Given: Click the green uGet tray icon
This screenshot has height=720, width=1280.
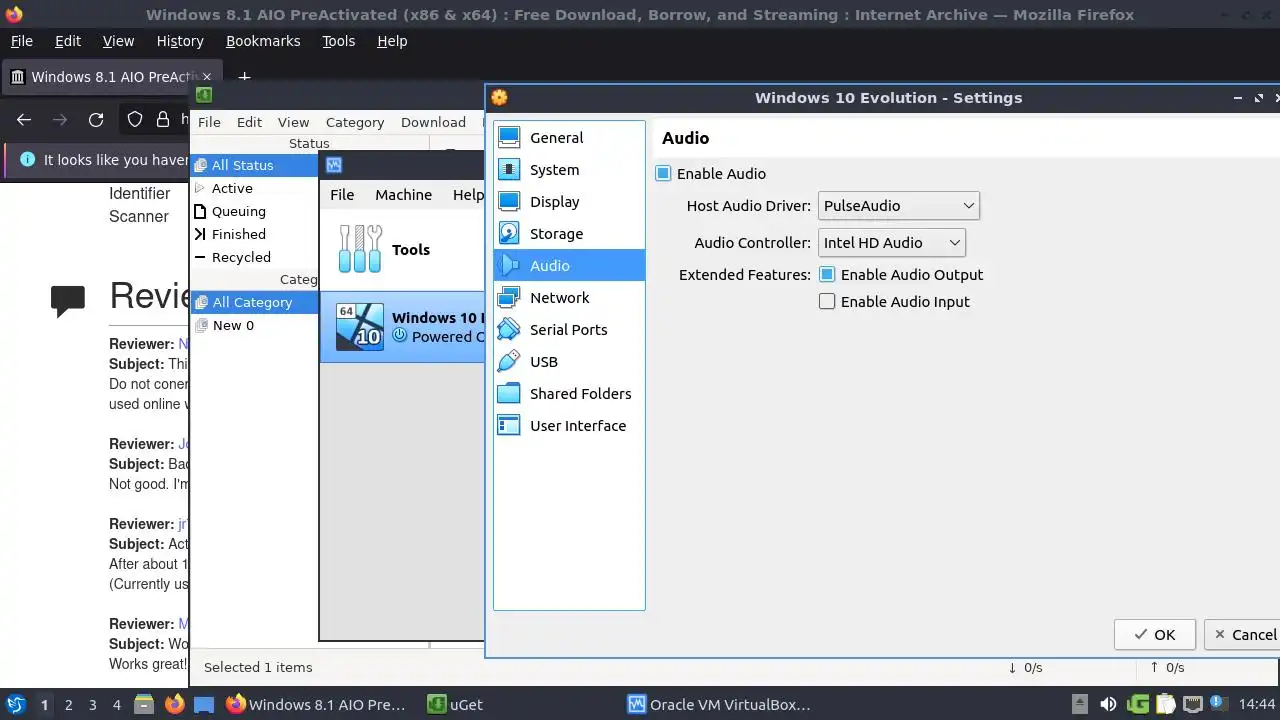Looking at the screenshot, I should 1138,704.
